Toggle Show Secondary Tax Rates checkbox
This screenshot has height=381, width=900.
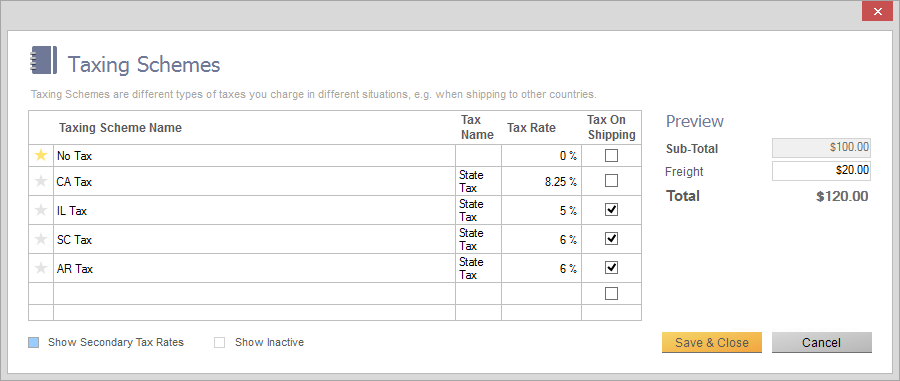tap(34, 343)
